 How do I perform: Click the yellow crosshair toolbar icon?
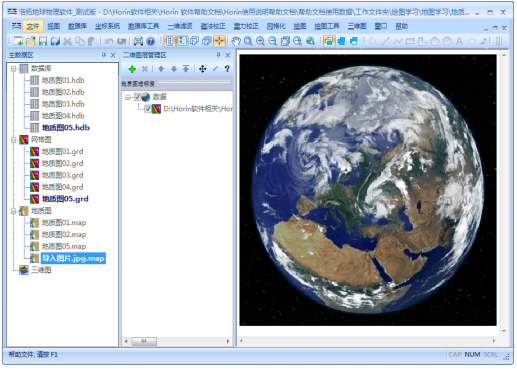219,41
